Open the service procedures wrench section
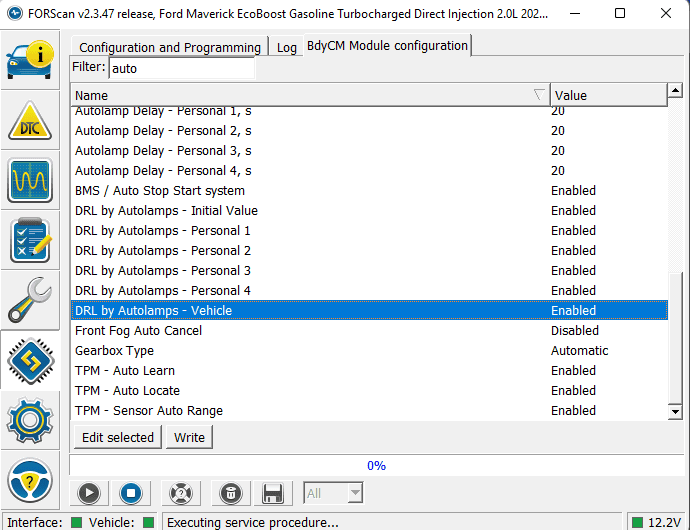This screenshot has width=690, height=530. [x=30, y=300]
